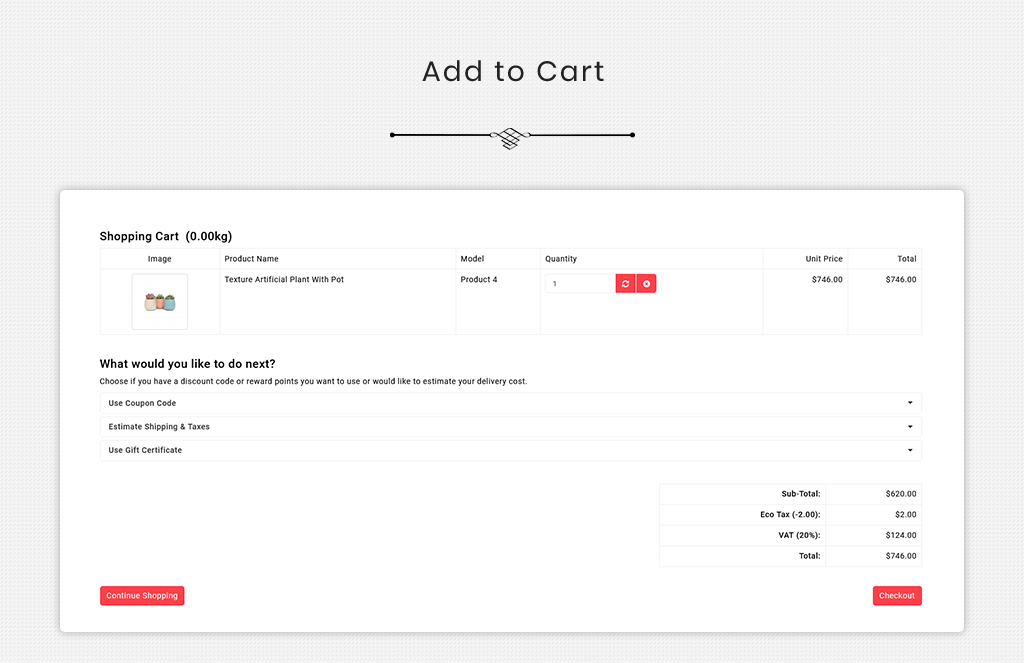The height and width of the screenshot is (663, 1024).
Task: Click the decorative ornament under Add to Cart
Action: point(512,136)
